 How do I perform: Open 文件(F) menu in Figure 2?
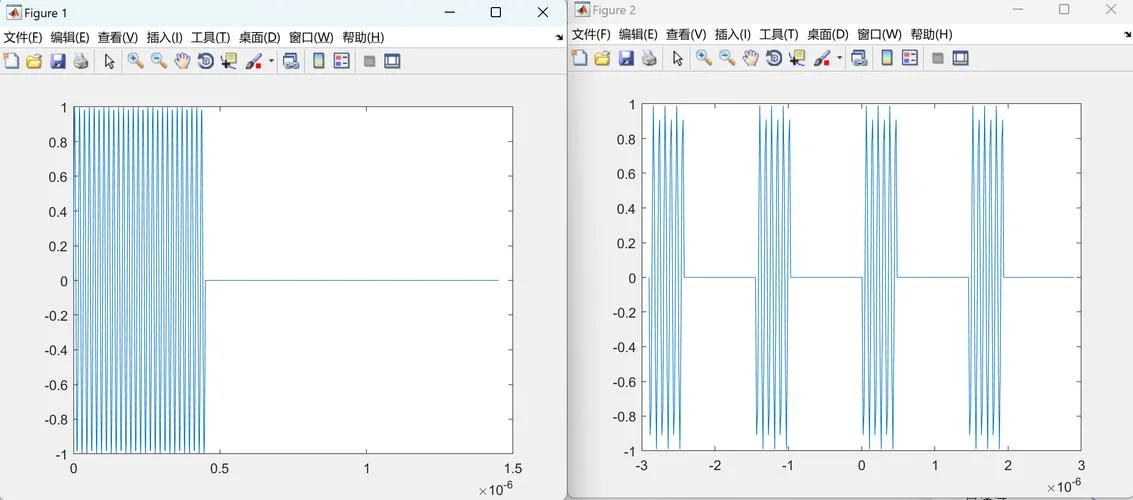(591, 34)
